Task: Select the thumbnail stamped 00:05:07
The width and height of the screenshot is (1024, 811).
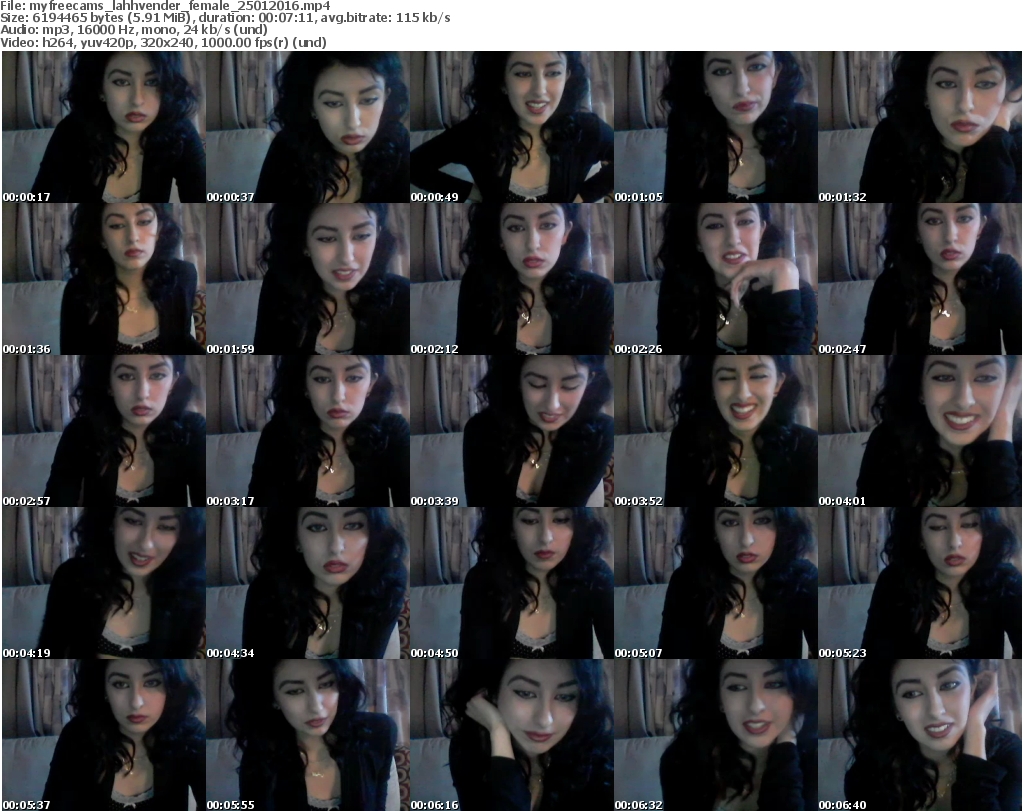Action: point(716,583)
